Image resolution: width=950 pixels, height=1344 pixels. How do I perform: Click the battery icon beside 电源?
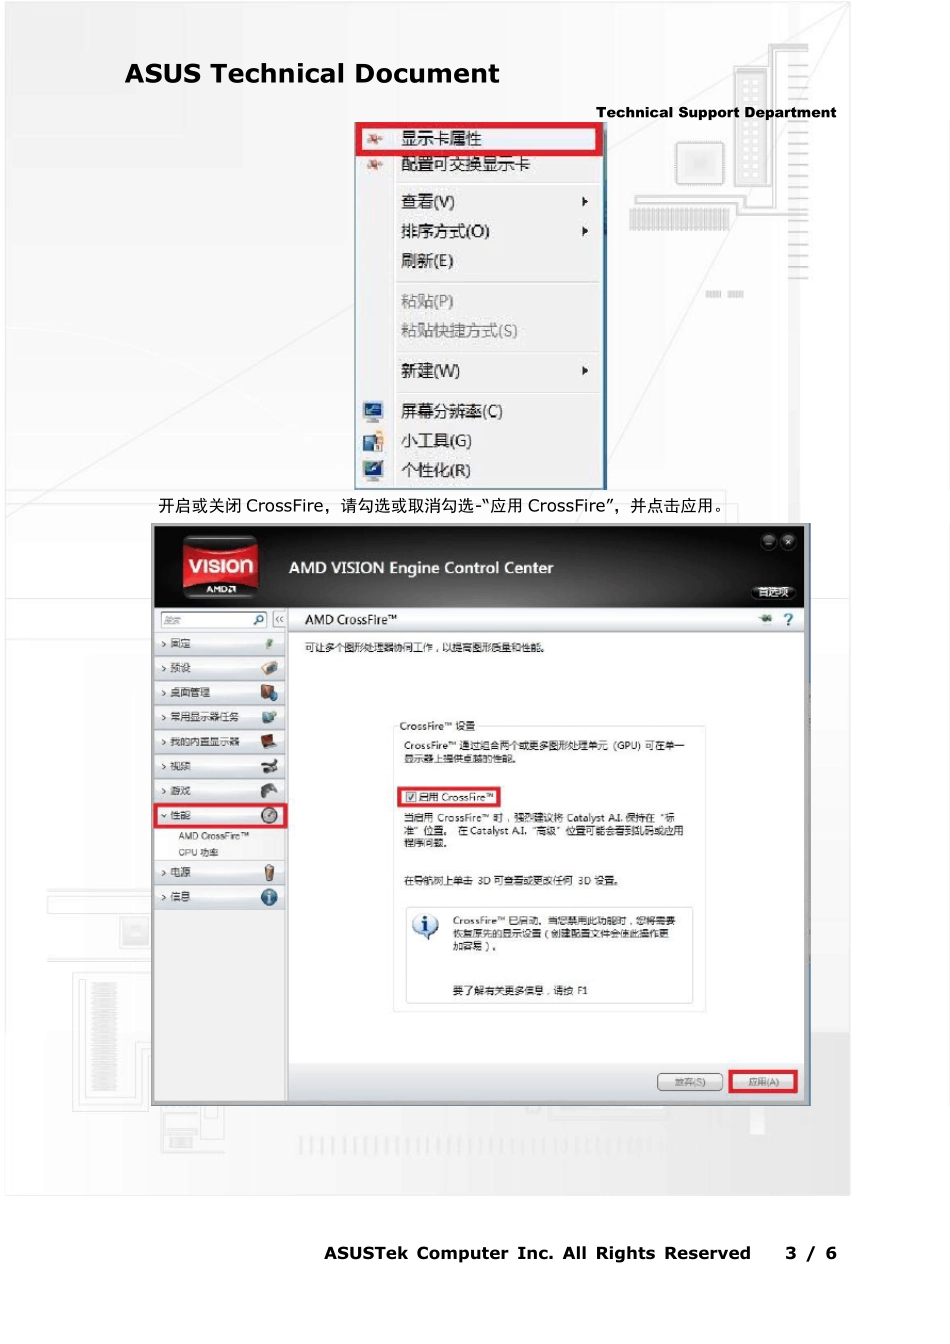point(269,872)
